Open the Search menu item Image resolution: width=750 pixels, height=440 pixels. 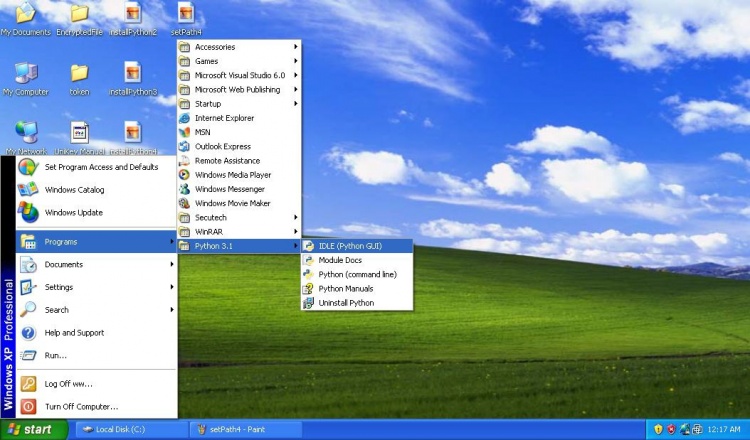point(97,310)
